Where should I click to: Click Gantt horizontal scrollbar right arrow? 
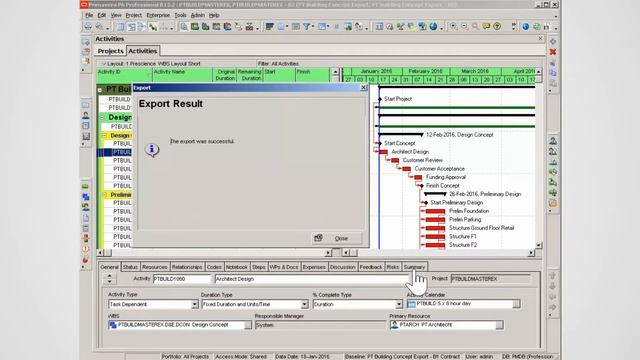[531, 253]
